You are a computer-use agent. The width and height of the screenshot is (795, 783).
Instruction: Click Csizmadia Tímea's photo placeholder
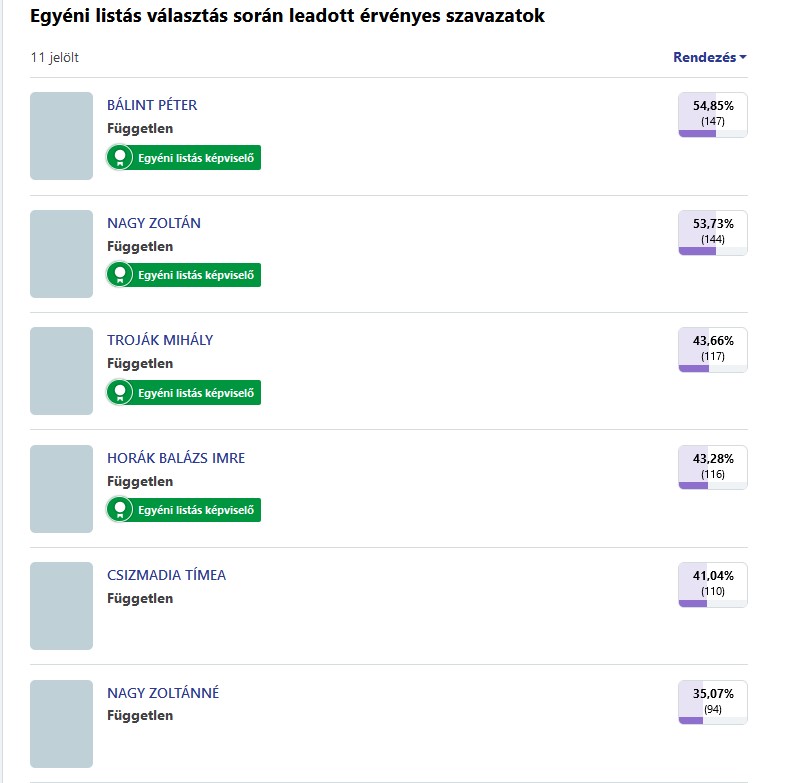click(62, 606)
